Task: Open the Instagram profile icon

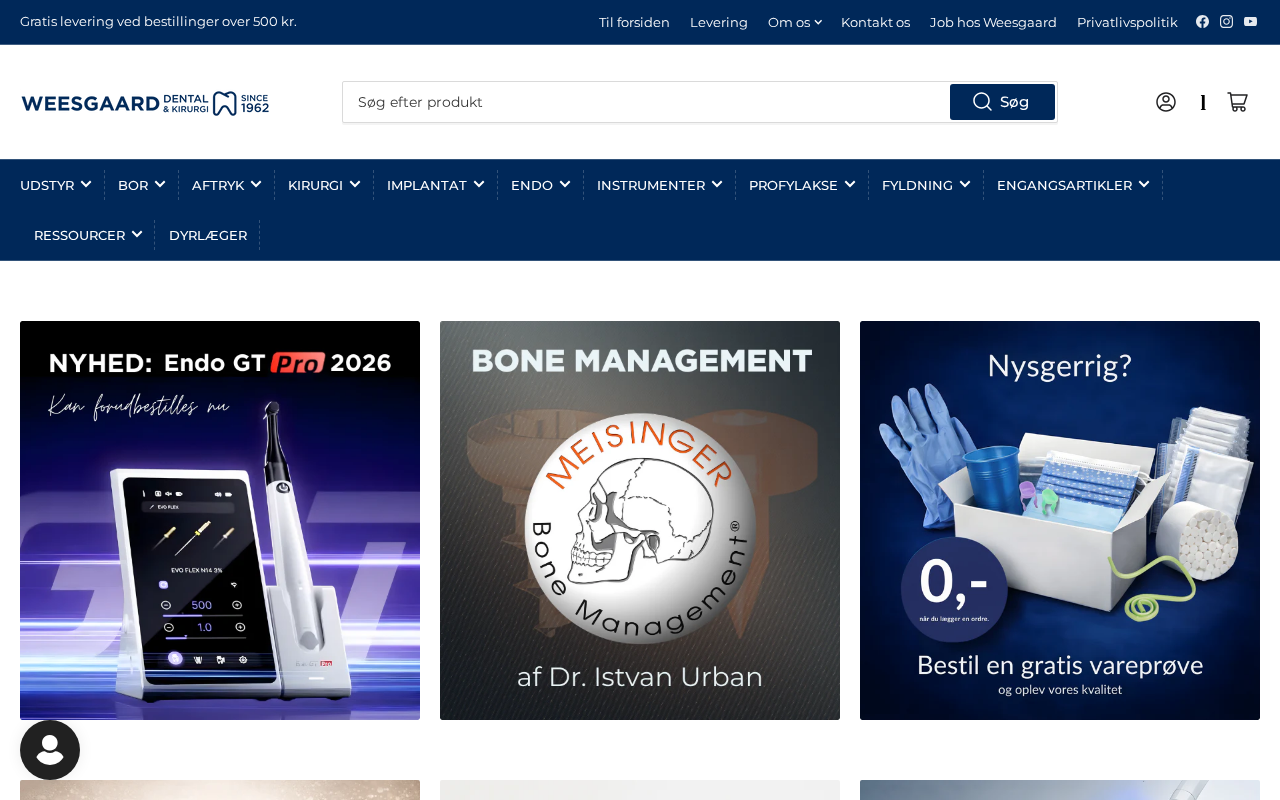Action: tap(1226, 22)
